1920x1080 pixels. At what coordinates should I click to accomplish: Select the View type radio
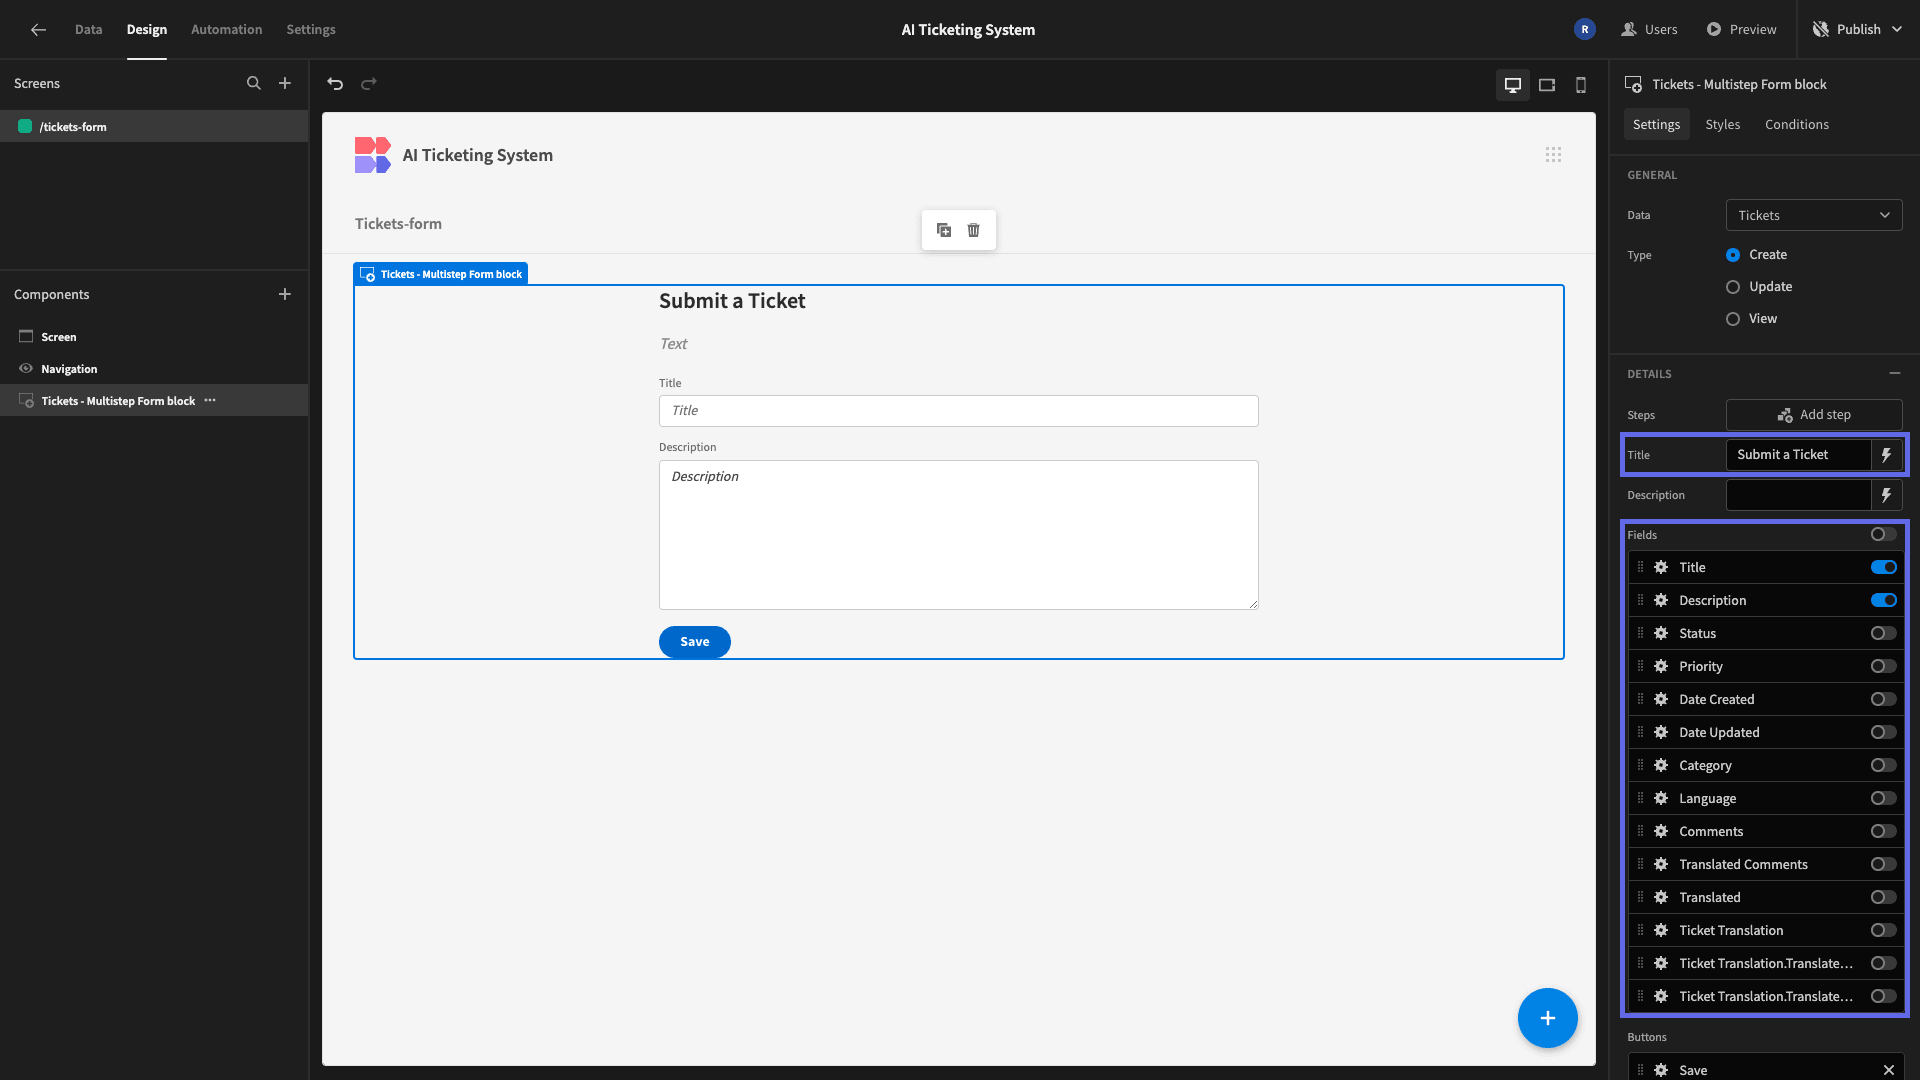pyautogui.click(x=1733, y=319)
